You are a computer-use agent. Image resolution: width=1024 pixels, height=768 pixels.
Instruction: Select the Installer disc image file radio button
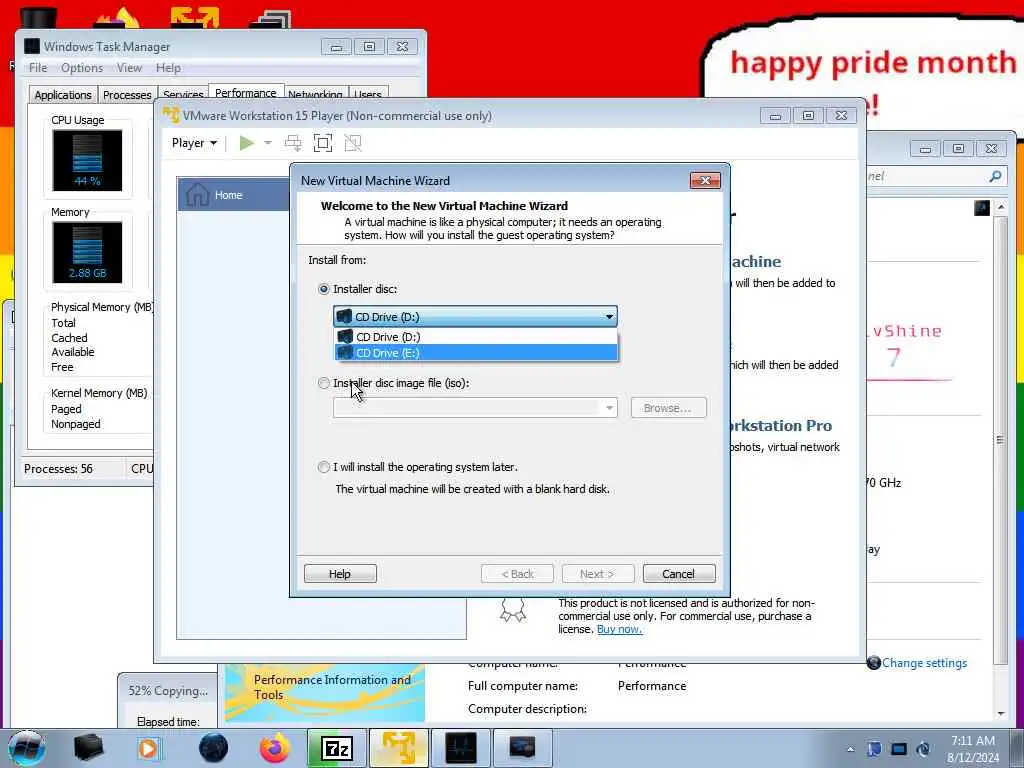point(323,383)
